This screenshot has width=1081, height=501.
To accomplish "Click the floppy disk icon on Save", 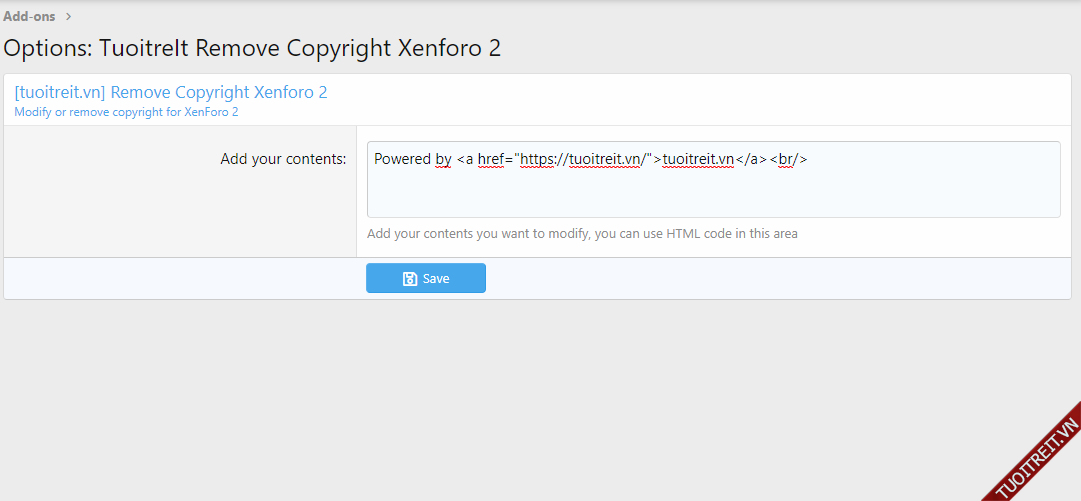I will point(409,279).
